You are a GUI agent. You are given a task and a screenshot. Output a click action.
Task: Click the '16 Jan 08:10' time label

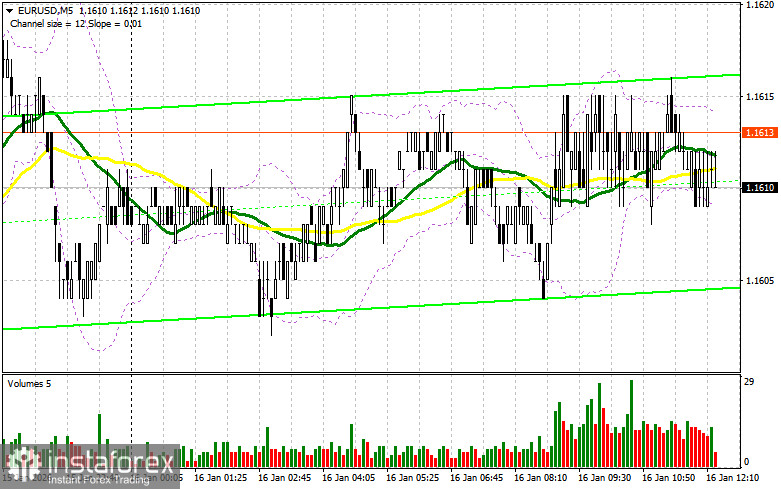point(540,478)
